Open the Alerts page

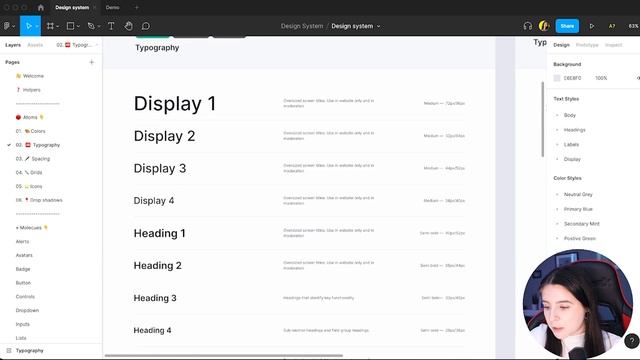click(x=22, y=242)
